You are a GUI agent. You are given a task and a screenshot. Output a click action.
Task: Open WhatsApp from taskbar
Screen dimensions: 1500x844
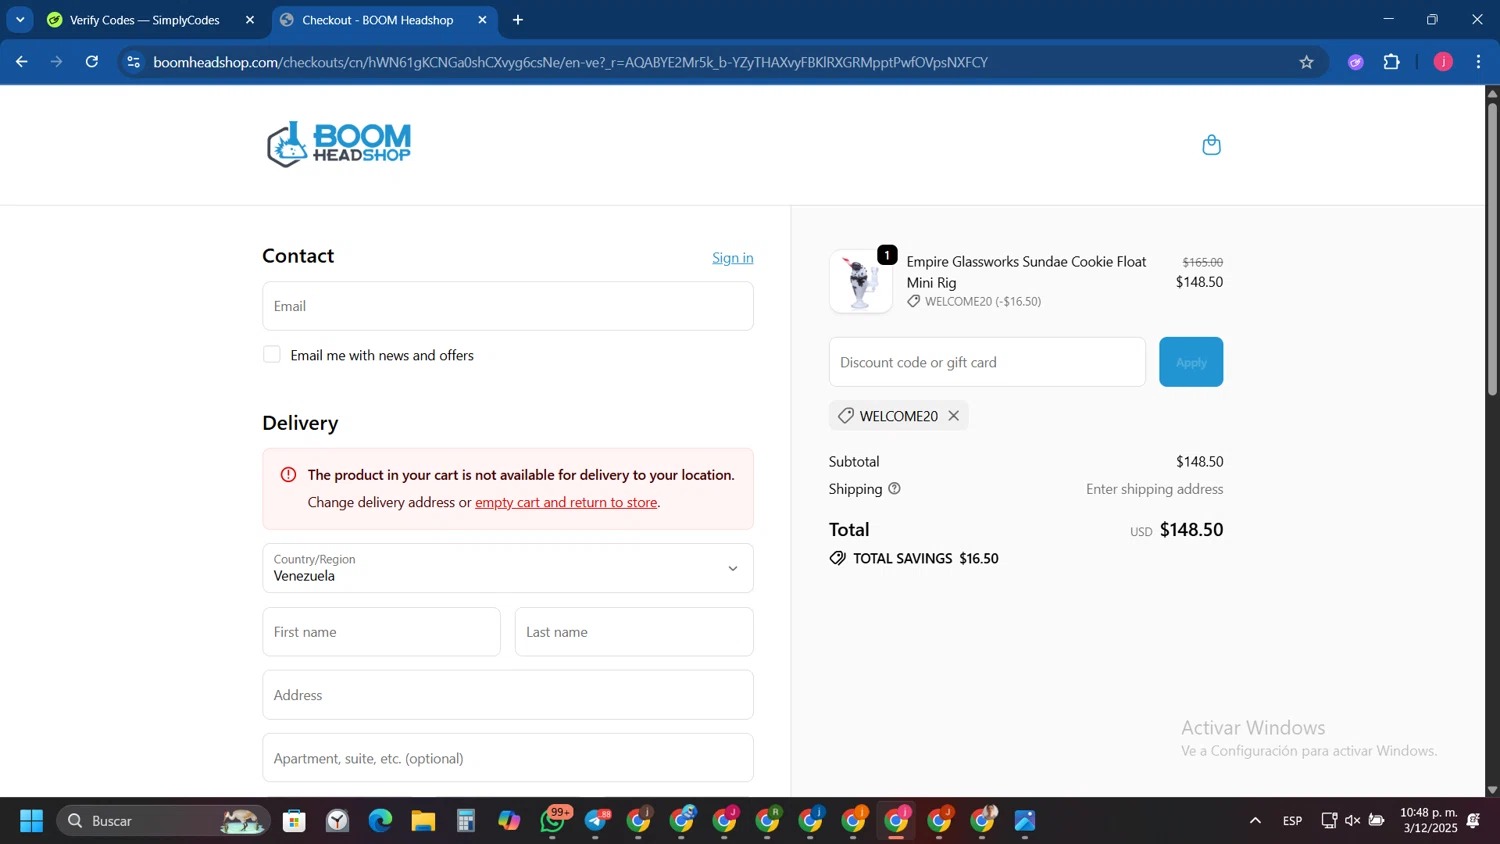553,821
